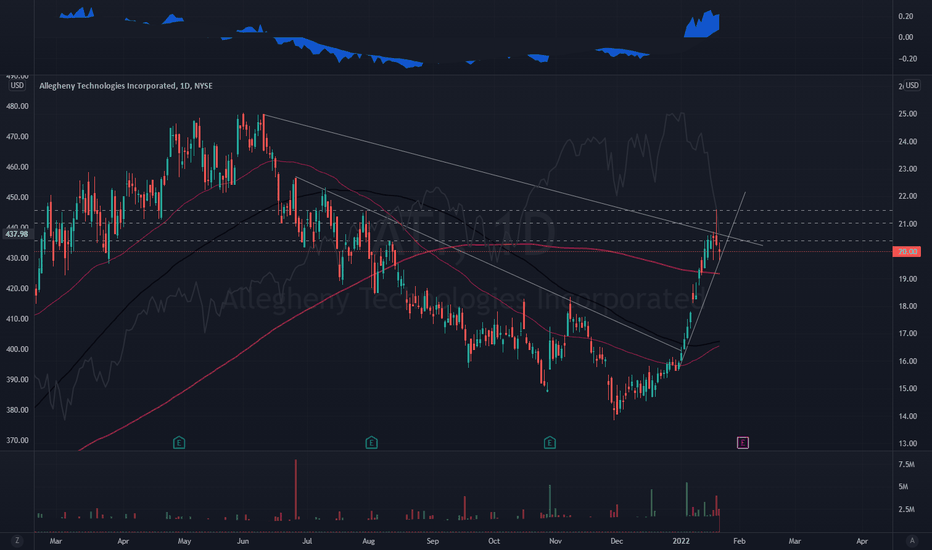Viewport: 932px width, 550px height.
Task: Click the 13.00 label on the right price scale
Action: [x=907, y=444]
